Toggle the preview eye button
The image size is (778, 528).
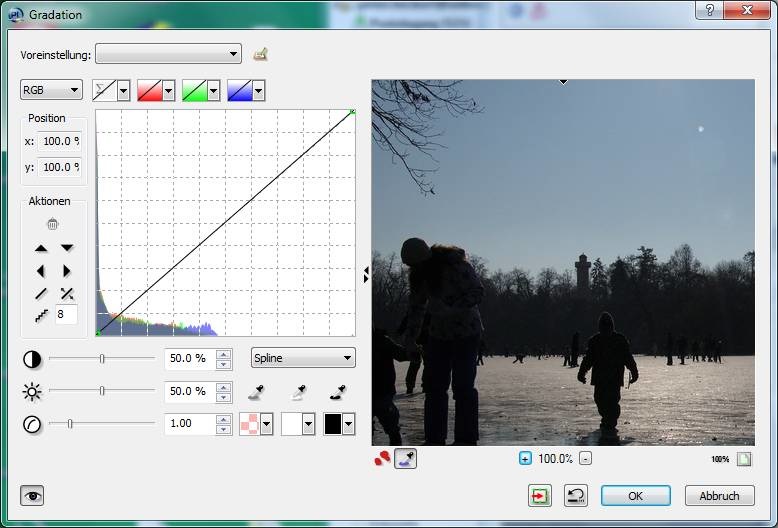[33, 495]
